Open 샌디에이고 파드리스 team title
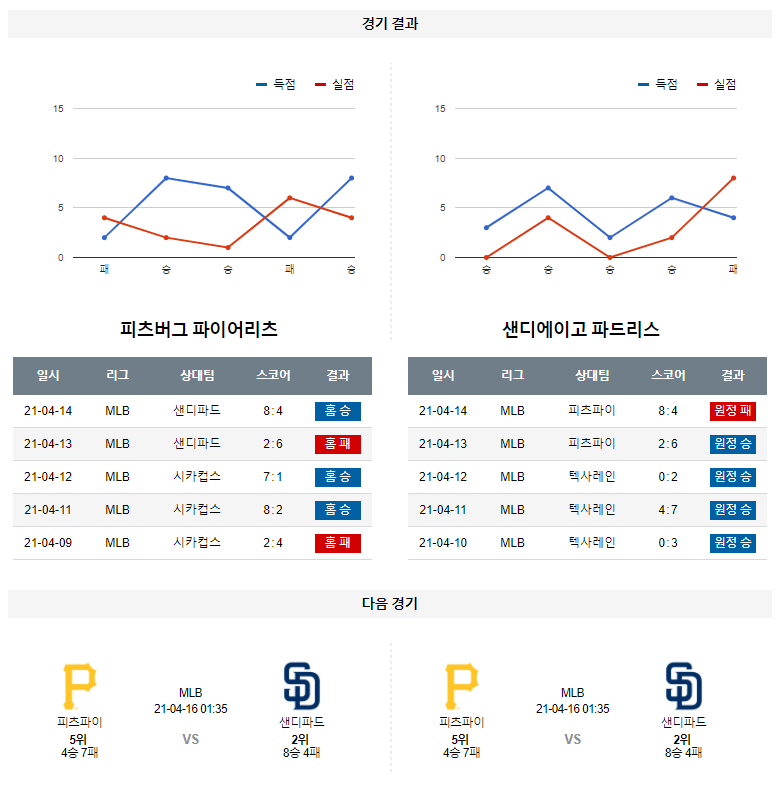Viewport: 784px width, 785px height. (x=581, y=329)
